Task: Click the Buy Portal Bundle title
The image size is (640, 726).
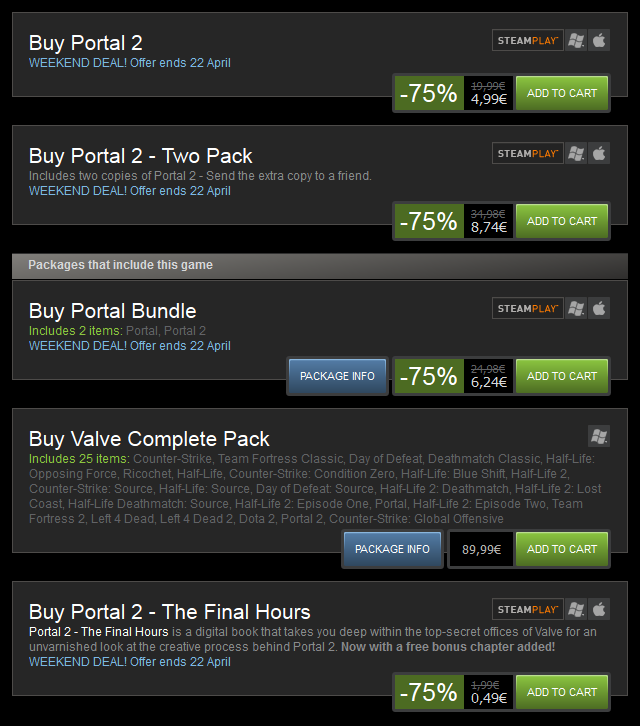Action: 113,311
